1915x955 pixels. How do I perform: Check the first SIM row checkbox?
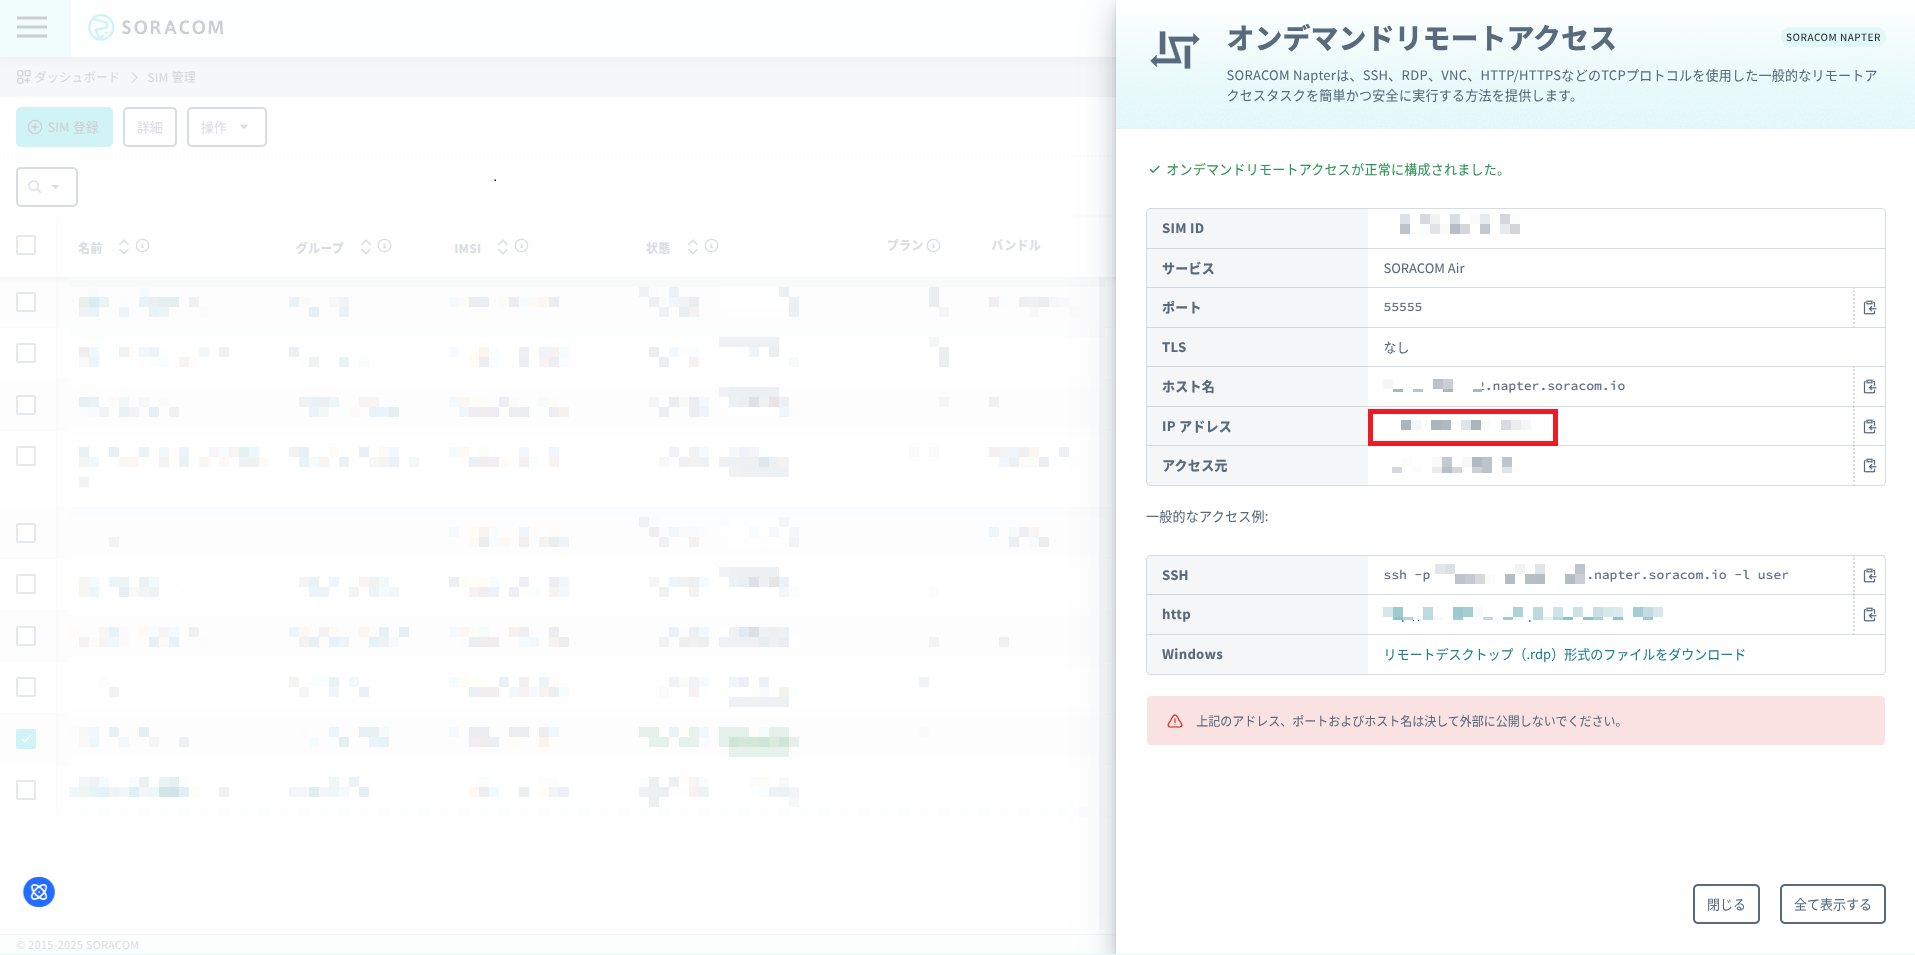pyautogui.click(x=26, y=301)
